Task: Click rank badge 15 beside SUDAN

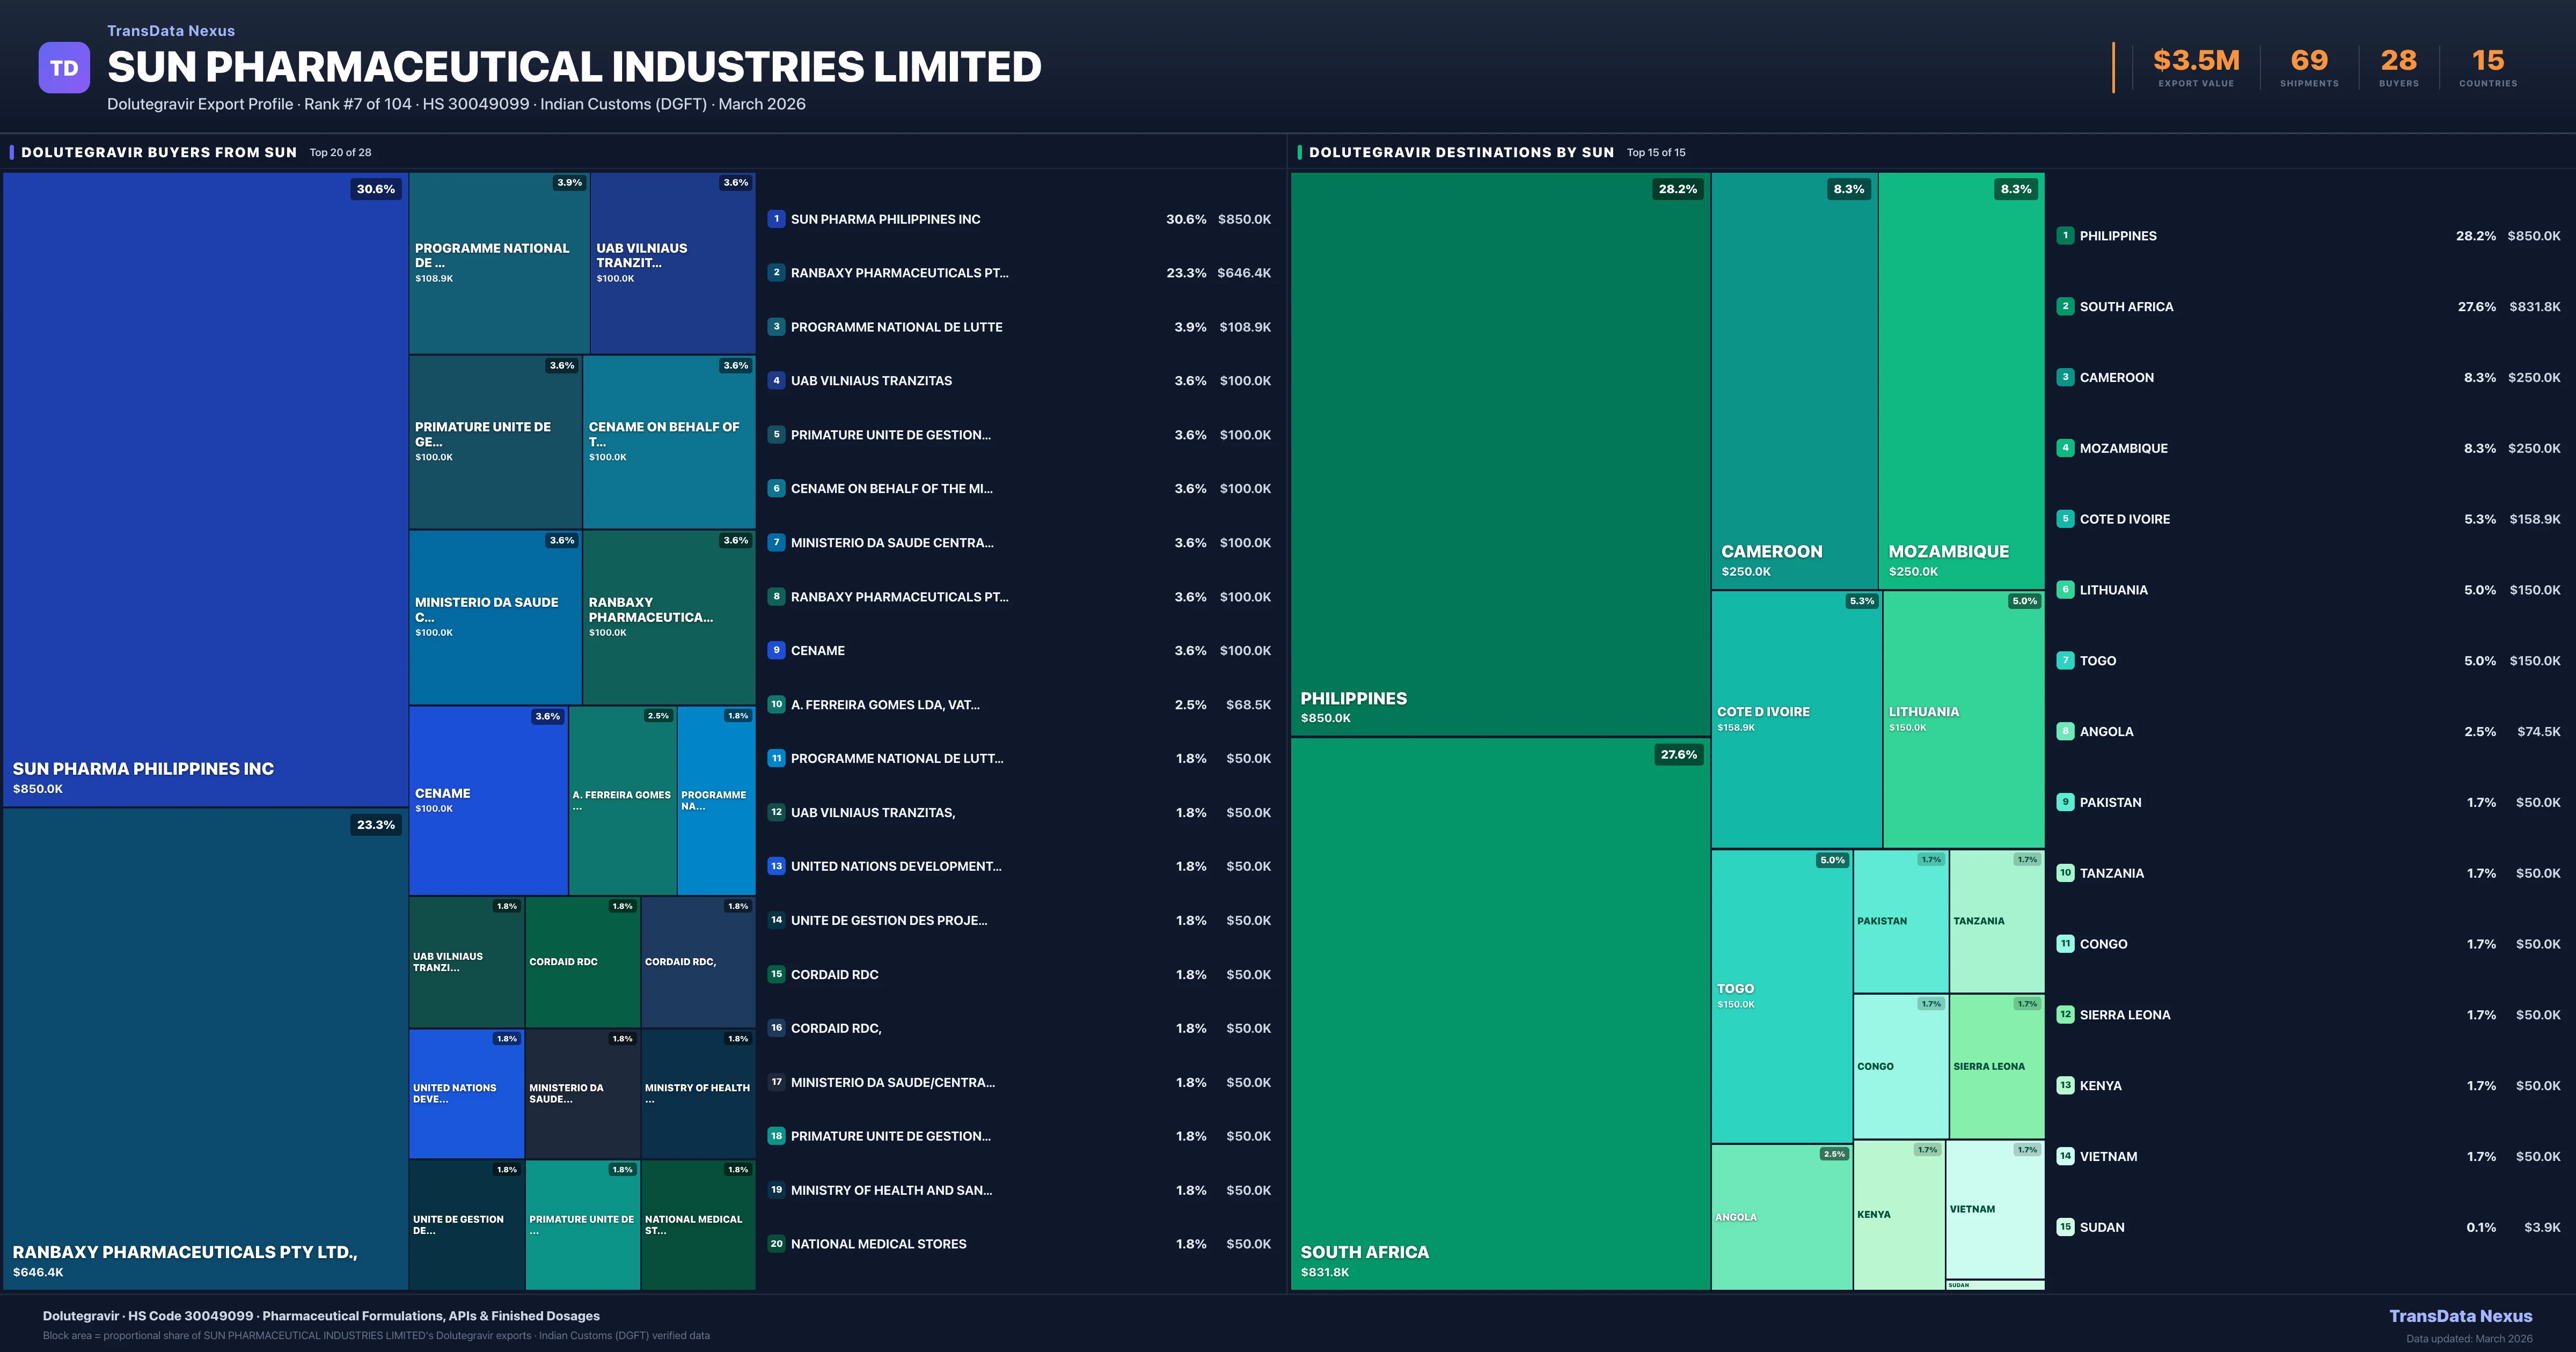Action: 2065,1227
